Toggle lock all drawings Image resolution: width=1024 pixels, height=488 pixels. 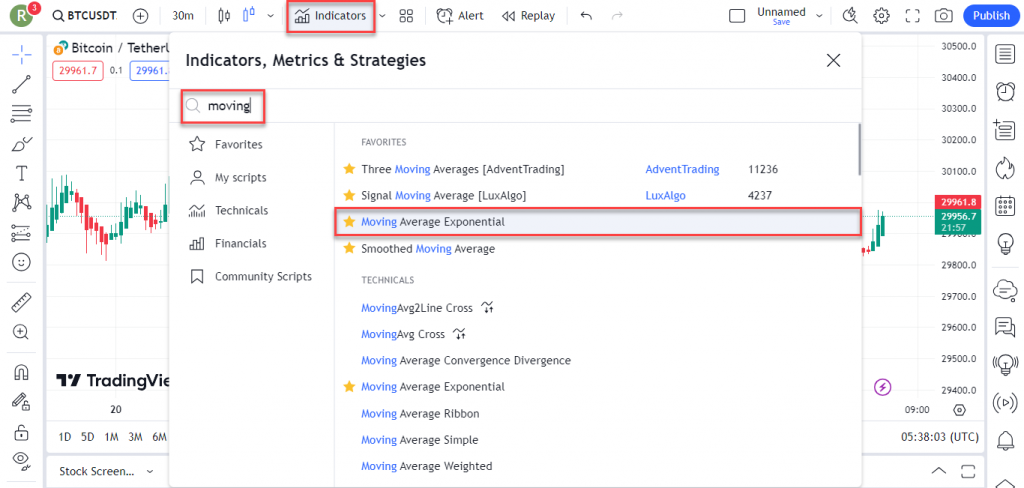(x=22, y=431)
